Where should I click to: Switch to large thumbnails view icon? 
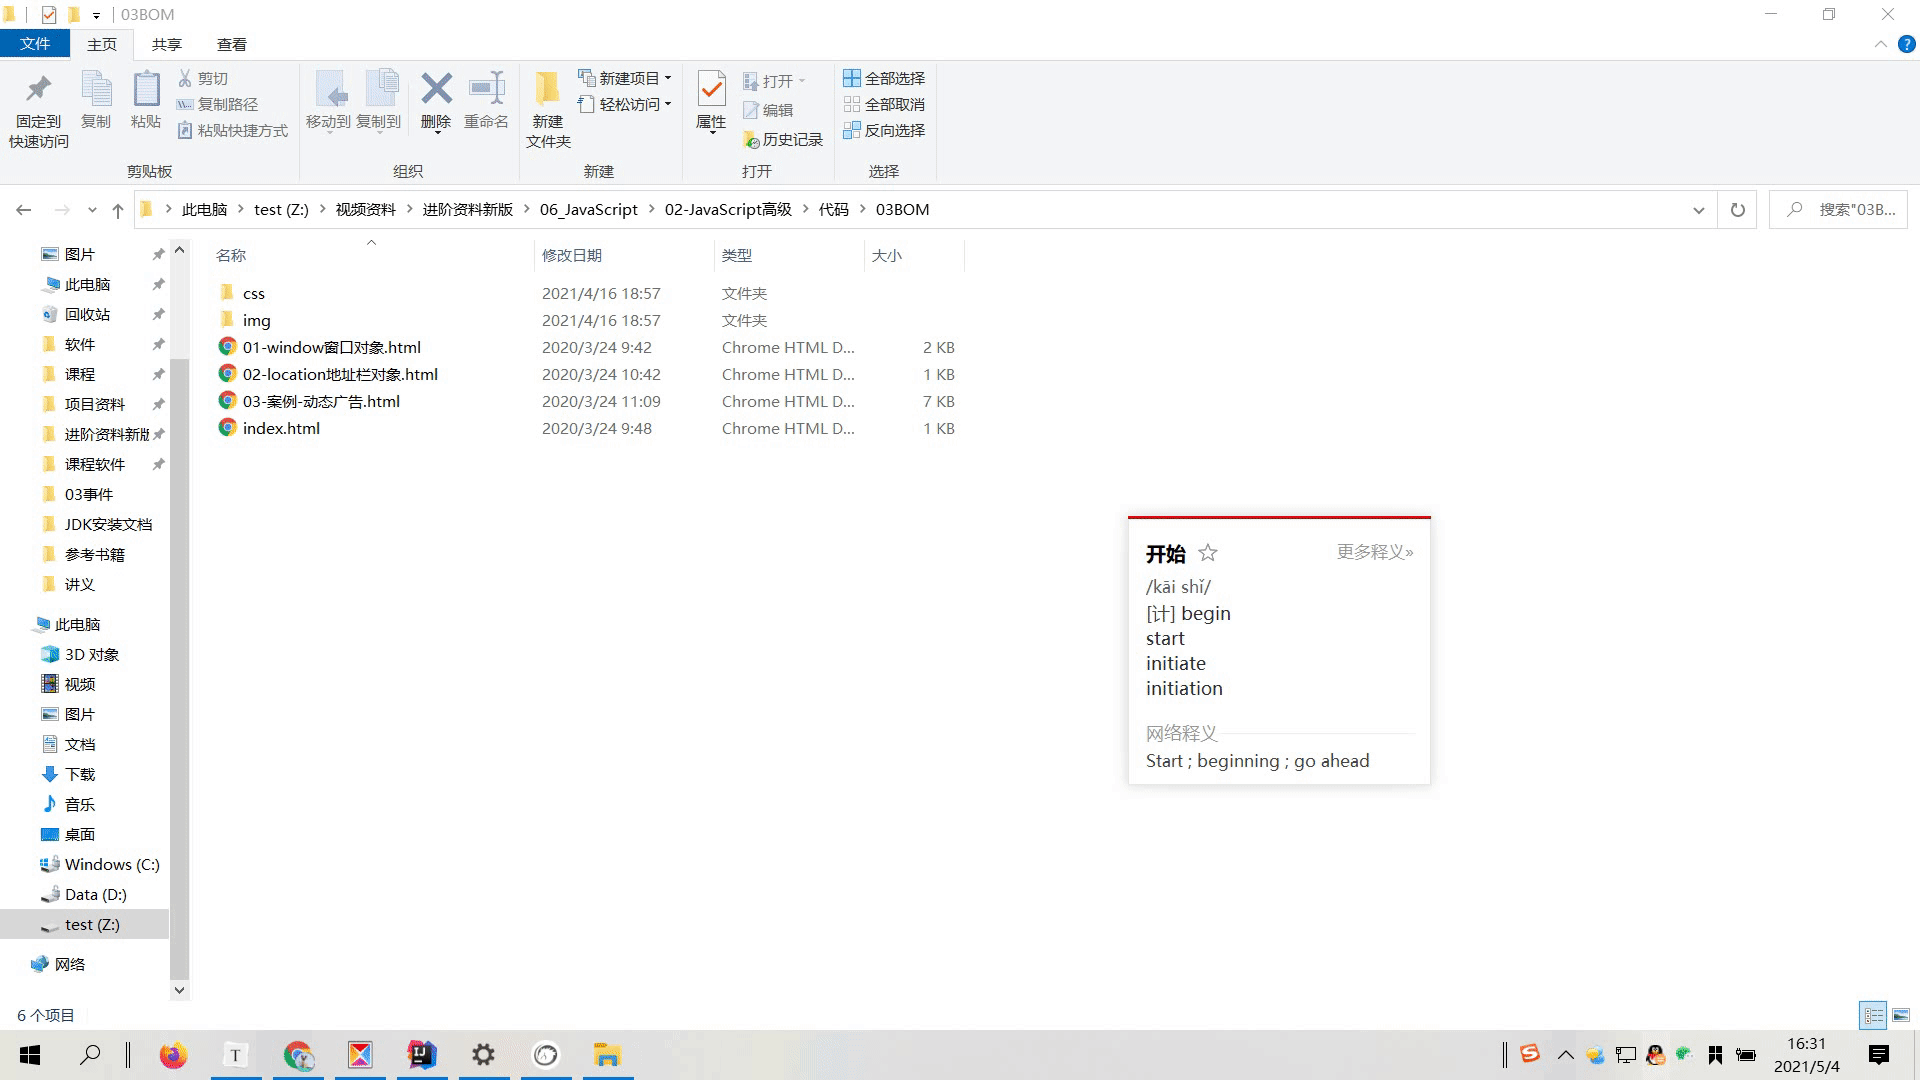tap(1901, 1015)
